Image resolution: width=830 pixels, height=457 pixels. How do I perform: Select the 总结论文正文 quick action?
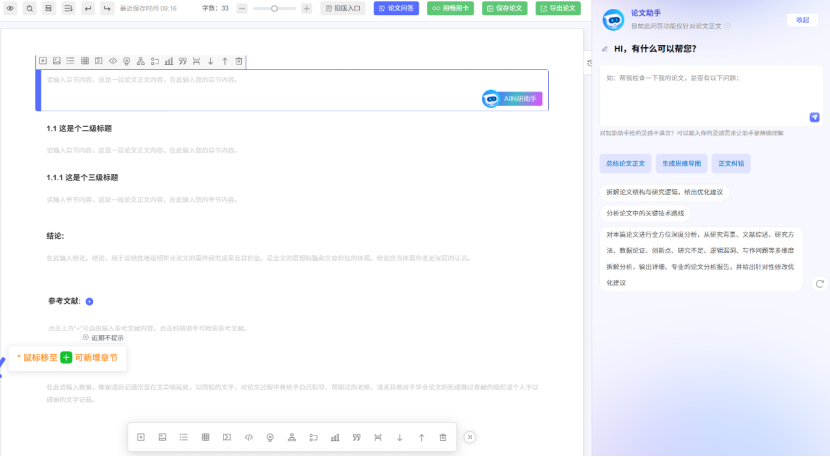coord(625,164)
